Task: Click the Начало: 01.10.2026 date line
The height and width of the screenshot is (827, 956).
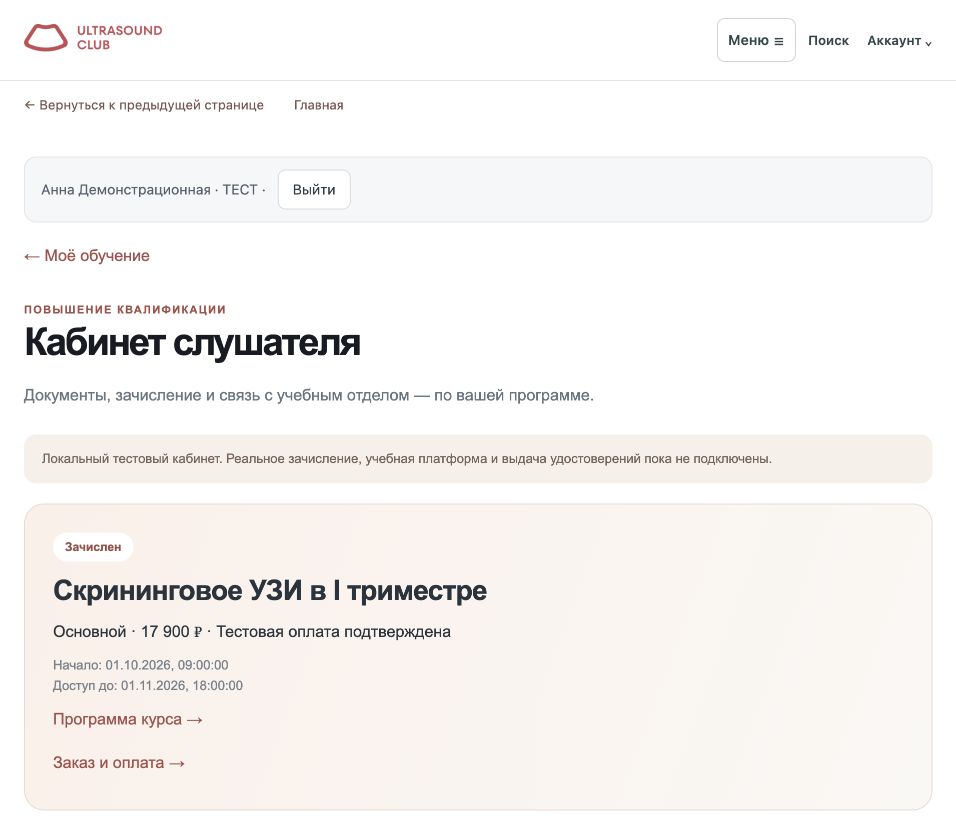Action: (x=141, y=665)
